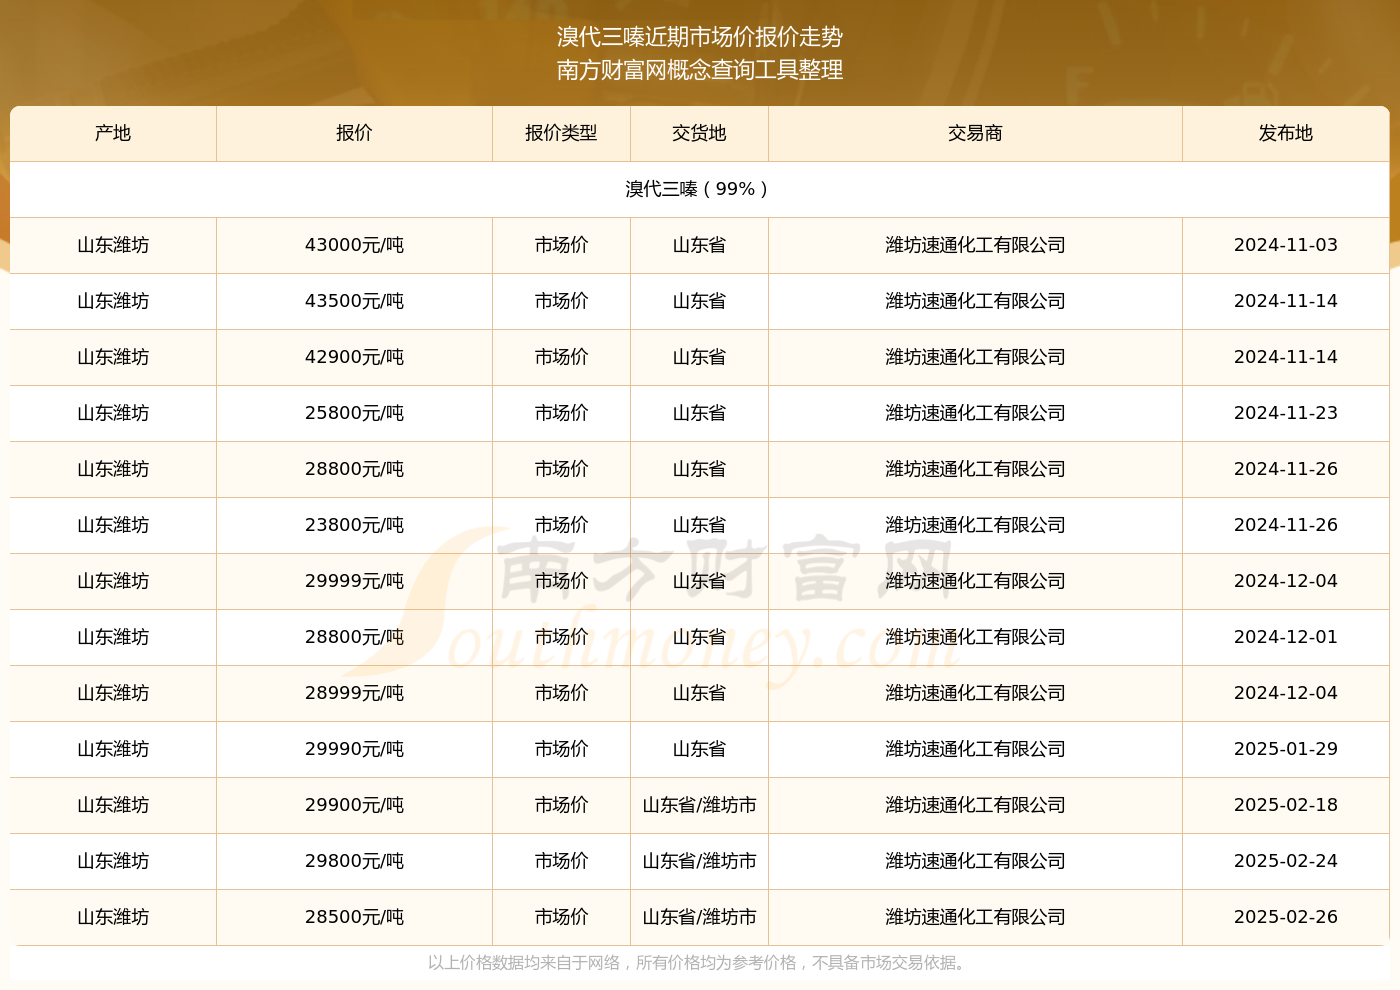Image resolution: width=1400 pixels, height=990 pixels.
Task: Click 市场价 in the 29990元/吨 row
Action: coord(561,749)
